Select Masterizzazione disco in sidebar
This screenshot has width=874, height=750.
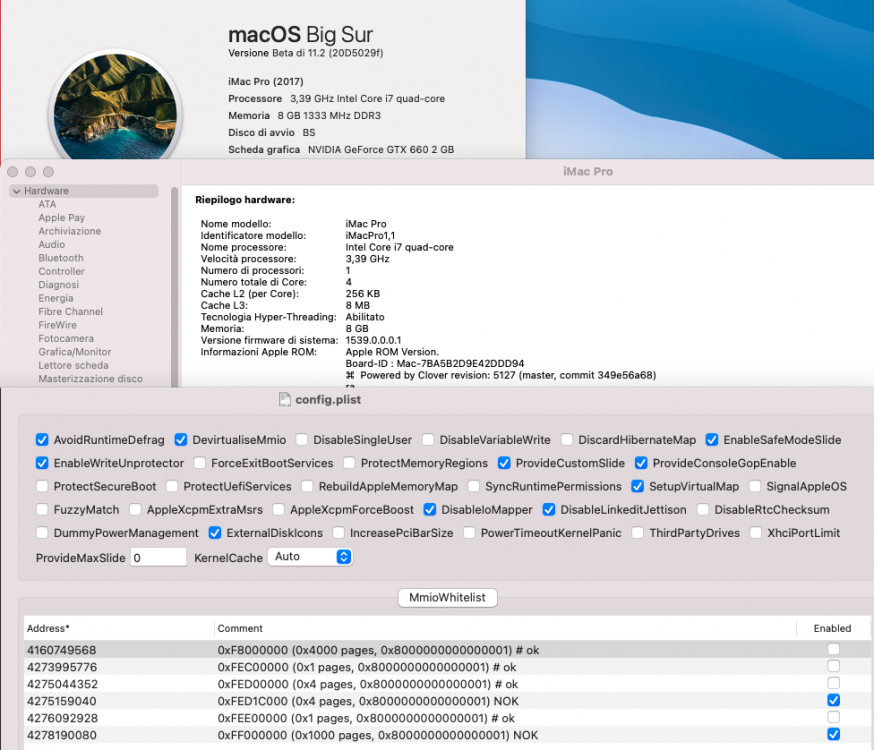[x=90, y=379]
